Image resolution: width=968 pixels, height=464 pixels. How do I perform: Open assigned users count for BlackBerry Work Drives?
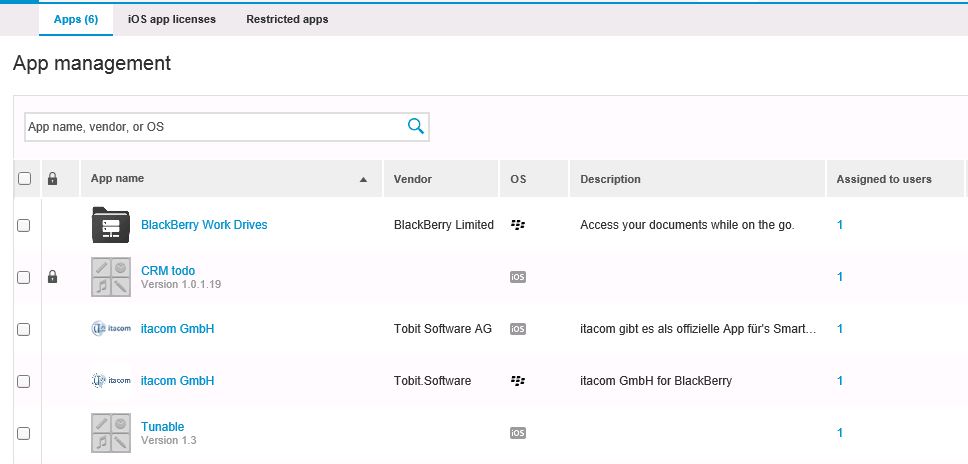click(840, 225)
